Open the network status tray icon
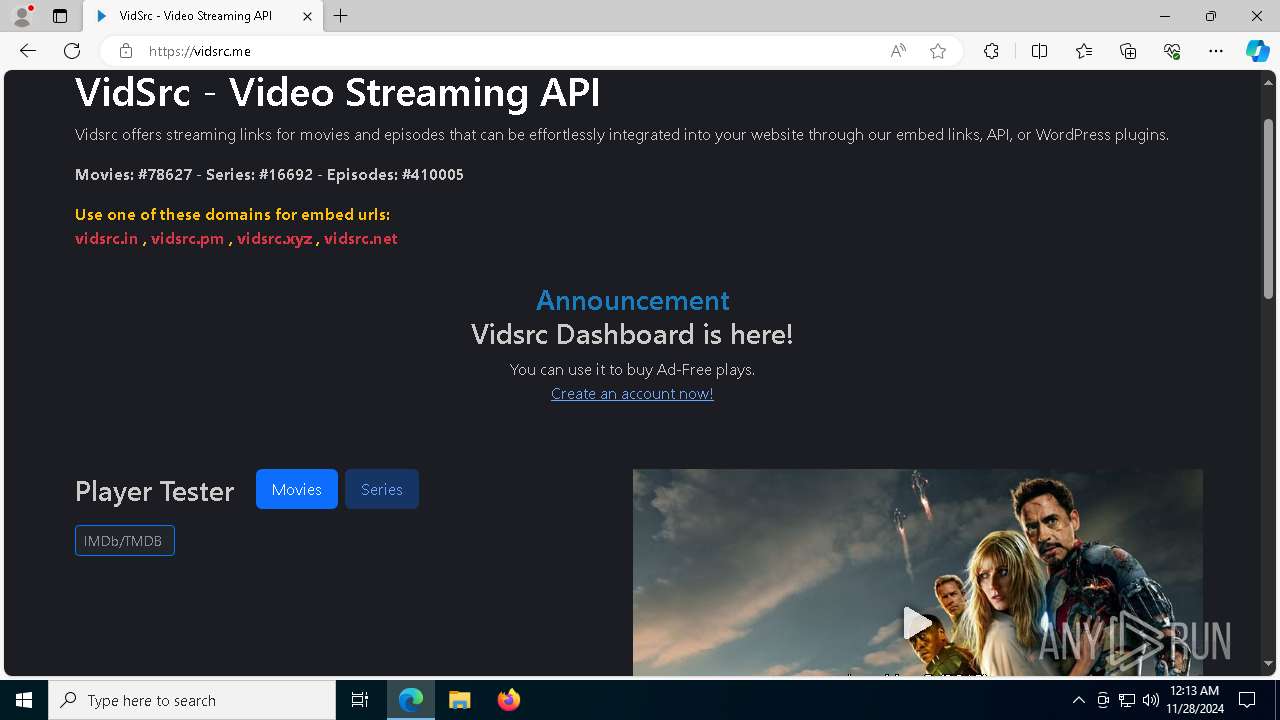 [x=1127, y=700]
